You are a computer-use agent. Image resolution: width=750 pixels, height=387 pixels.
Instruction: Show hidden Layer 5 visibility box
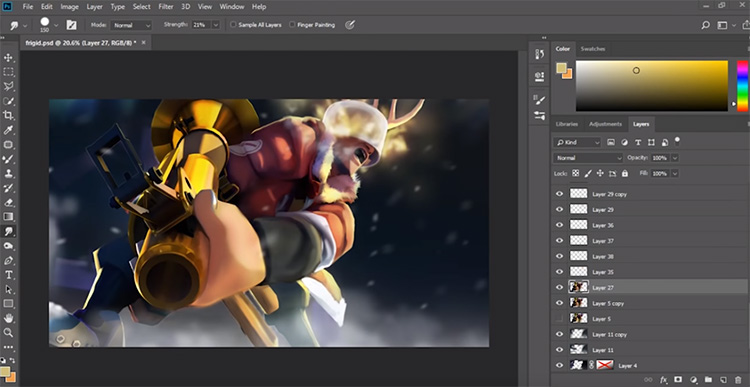(x=559, y=319)
